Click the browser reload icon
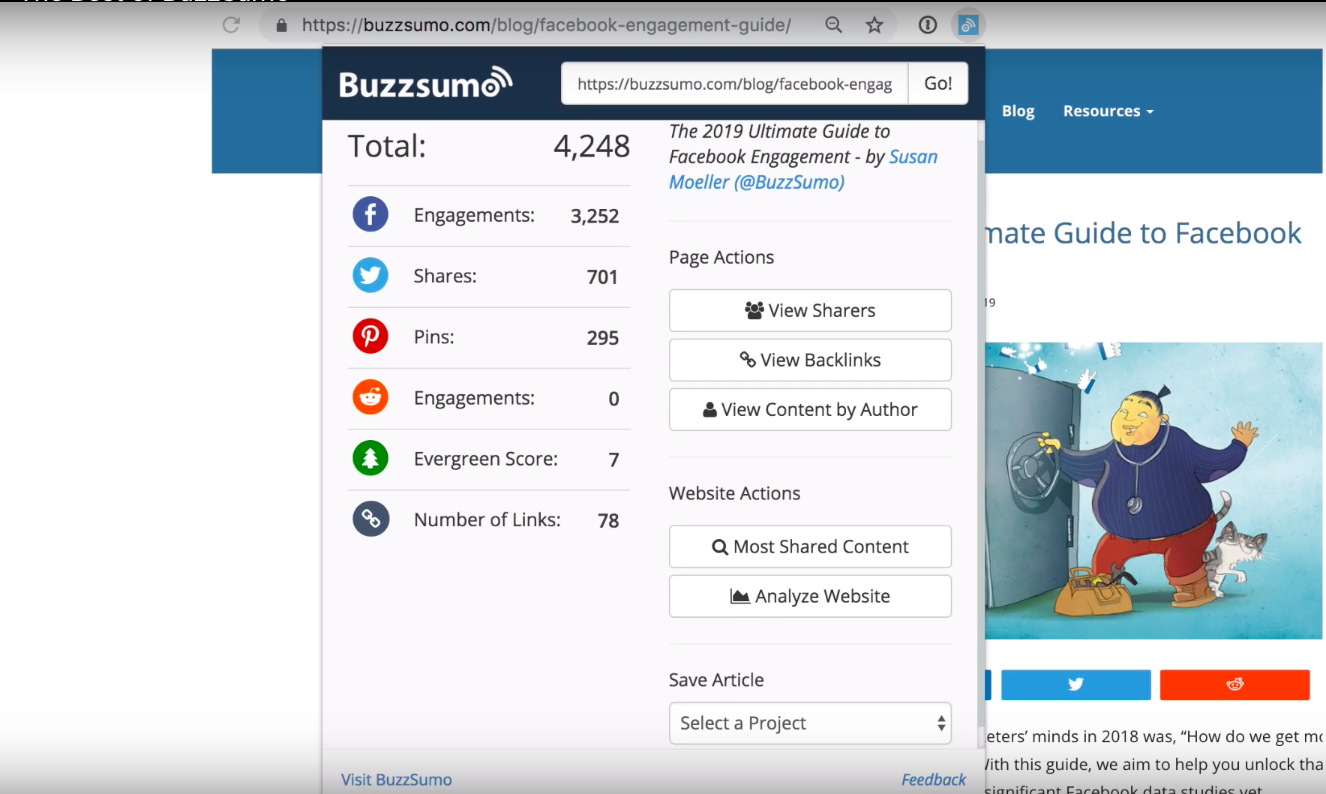This screenshot has height=794, width=1326. coord(231,25)
